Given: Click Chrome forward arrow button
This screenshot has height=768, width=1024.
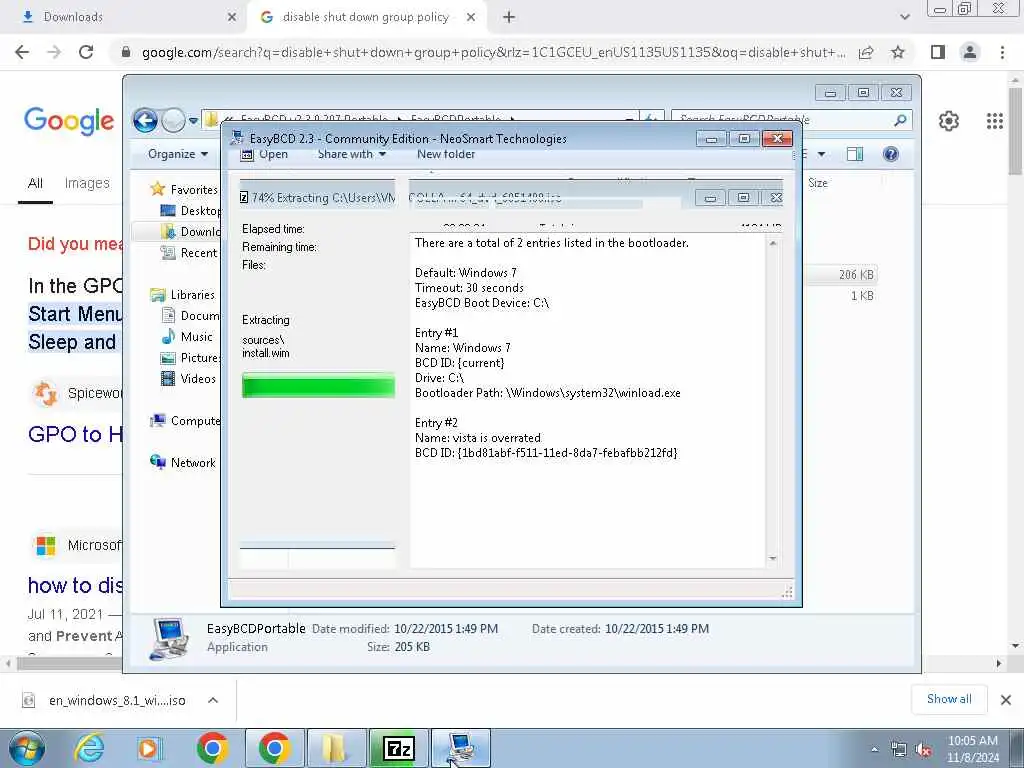Looking at the screenshot, I should pos(54,52).
